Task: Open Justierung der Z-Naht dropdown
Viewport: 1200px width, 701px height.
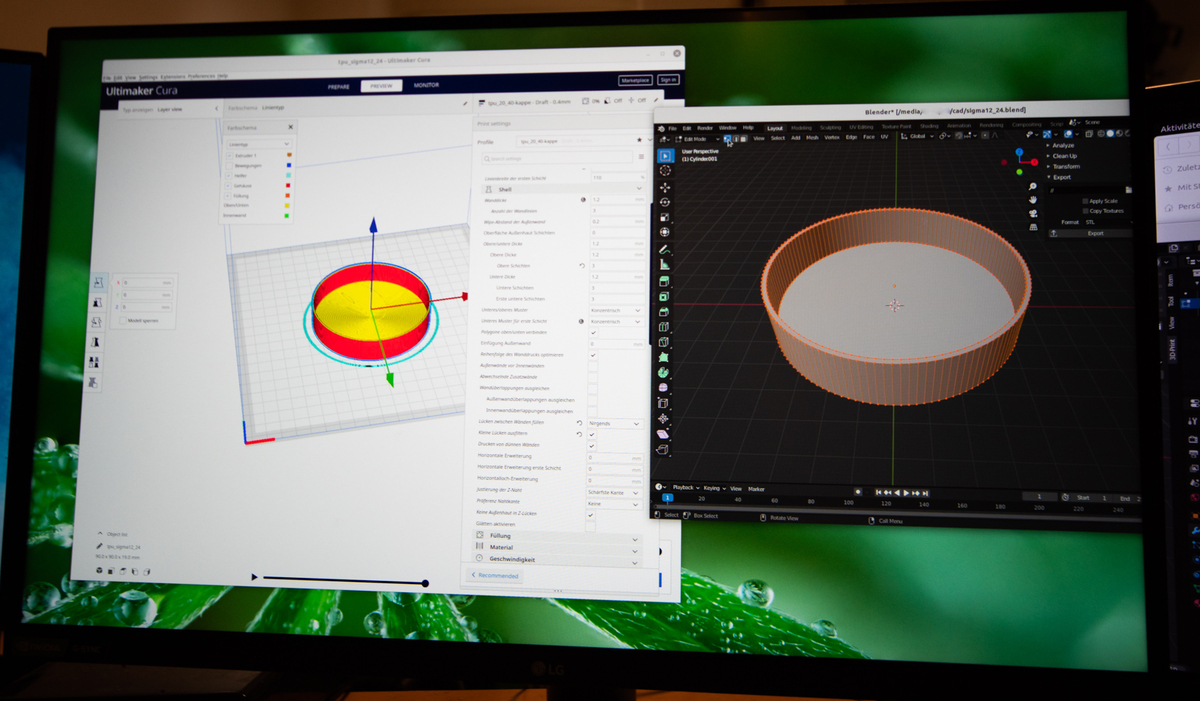Action: click(614, 492)
